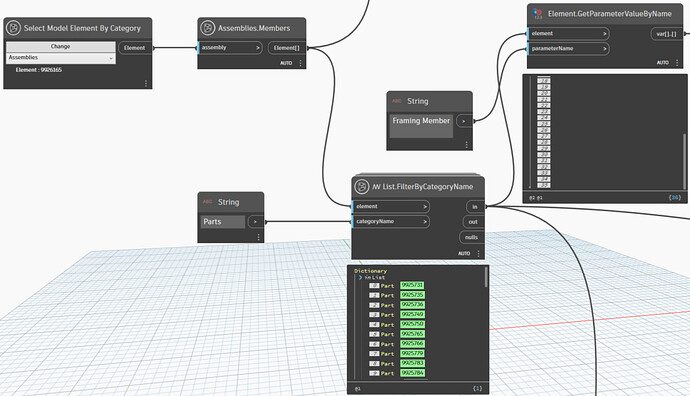Open the three-dot menu of the FilterByCategoryName node

pyautogui.click(x=478, y=253)
